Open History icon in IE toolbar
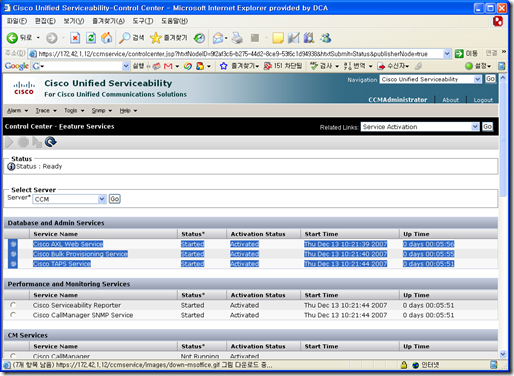The width and height of the screenshot is (514, 376). [199, 38]
